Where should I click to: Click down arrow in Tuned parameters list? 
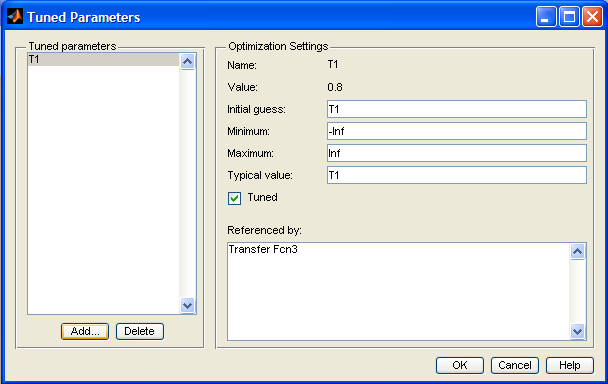188,305
